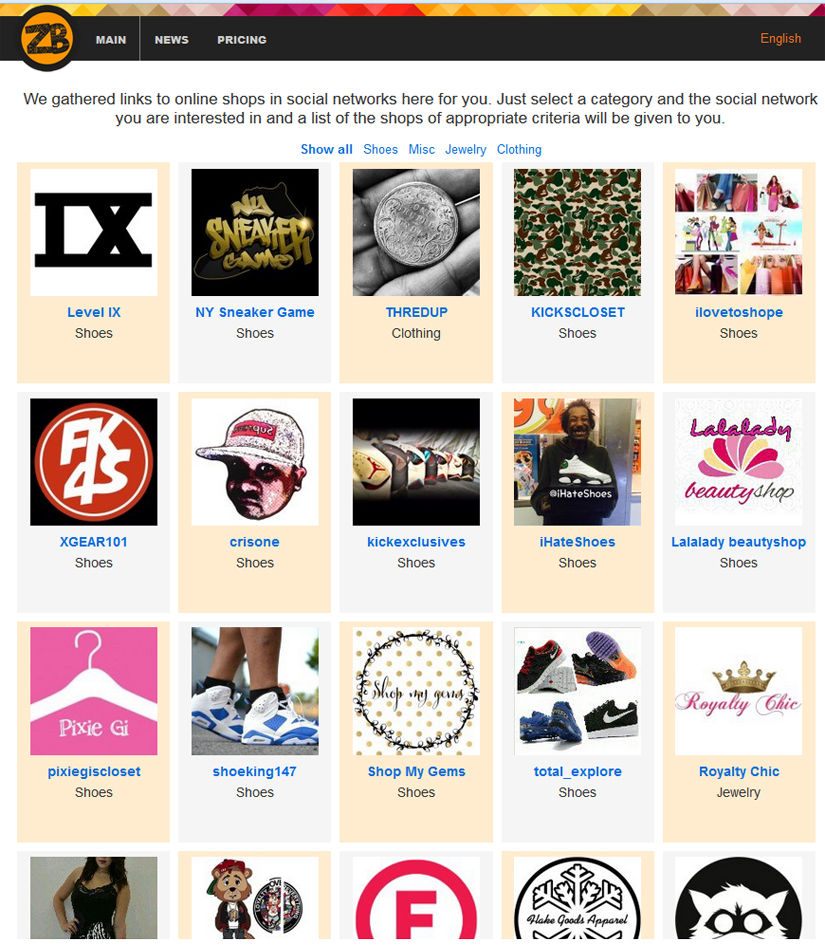Go to the MAIN menu item
Viewport: 825px width, 945px height.
[111, 40]
